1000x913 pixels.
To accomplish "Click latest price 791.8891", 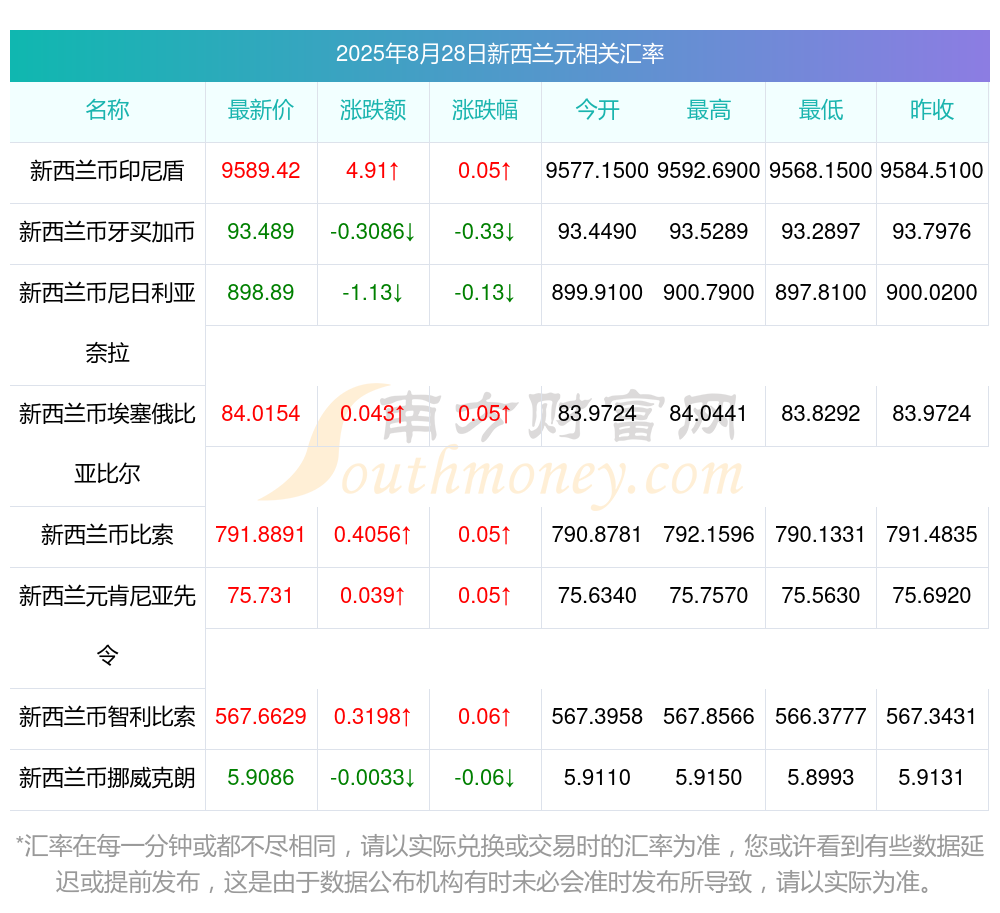I will point(261,534).
